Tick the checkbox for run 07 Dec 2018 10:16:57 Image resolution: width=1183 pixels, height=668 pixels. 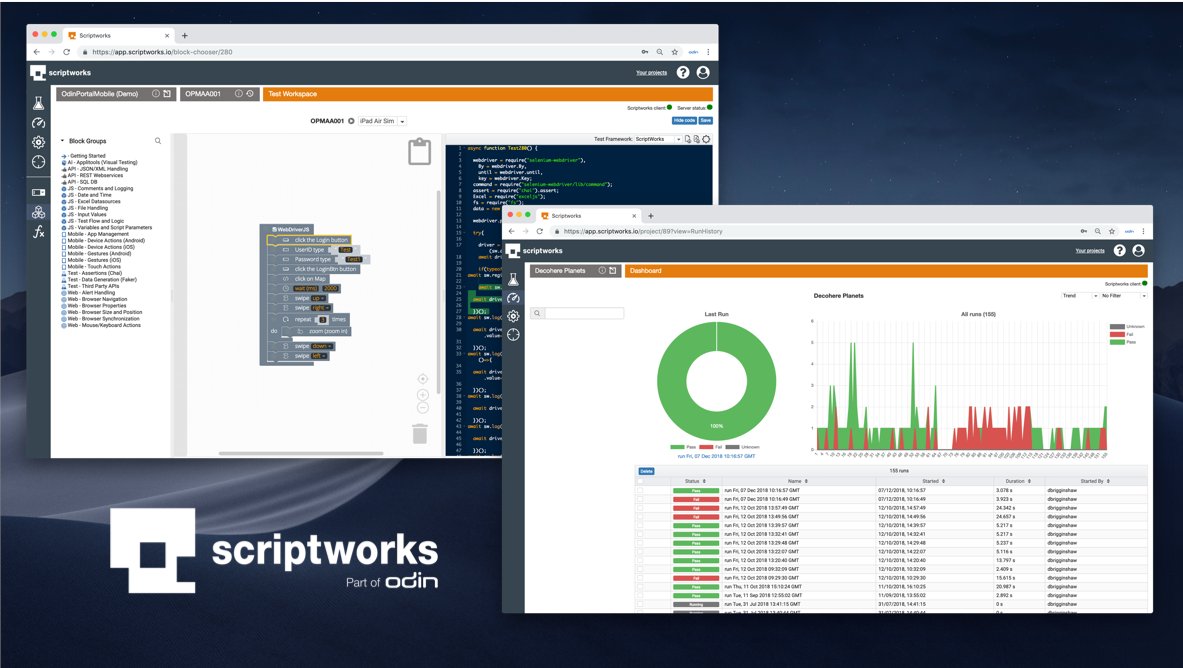click(x=641, y=491)
